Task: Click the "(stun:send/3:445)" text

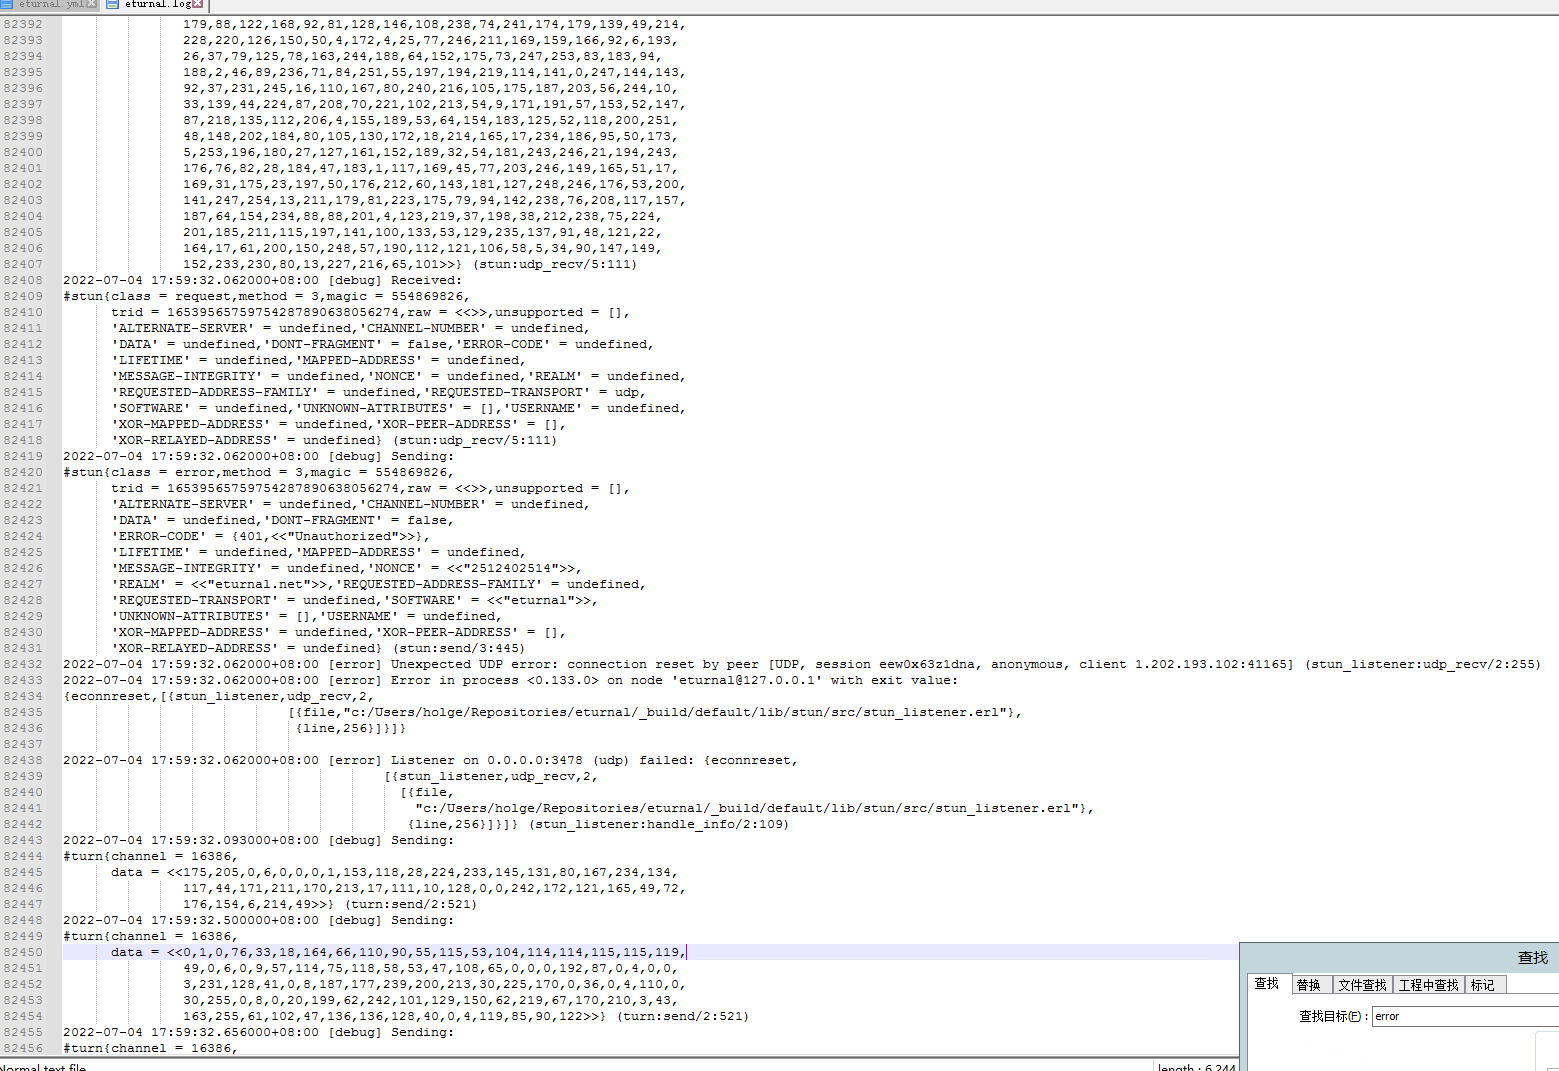Action: click(458, 648)
